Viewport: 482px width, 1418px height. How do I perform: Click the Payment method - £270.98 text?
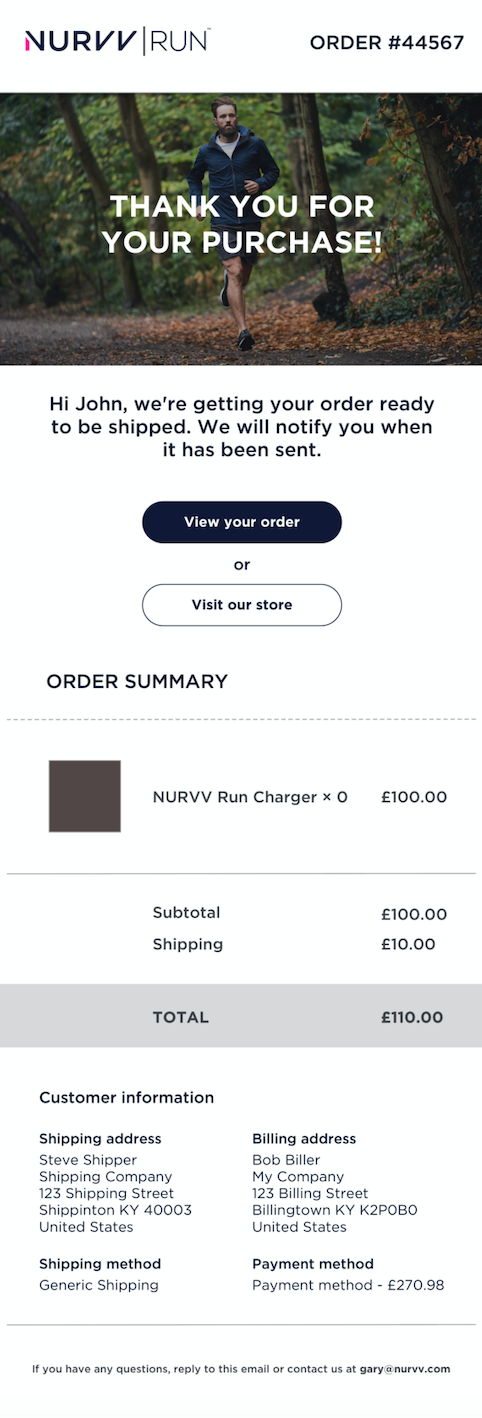pos(348,1285)
